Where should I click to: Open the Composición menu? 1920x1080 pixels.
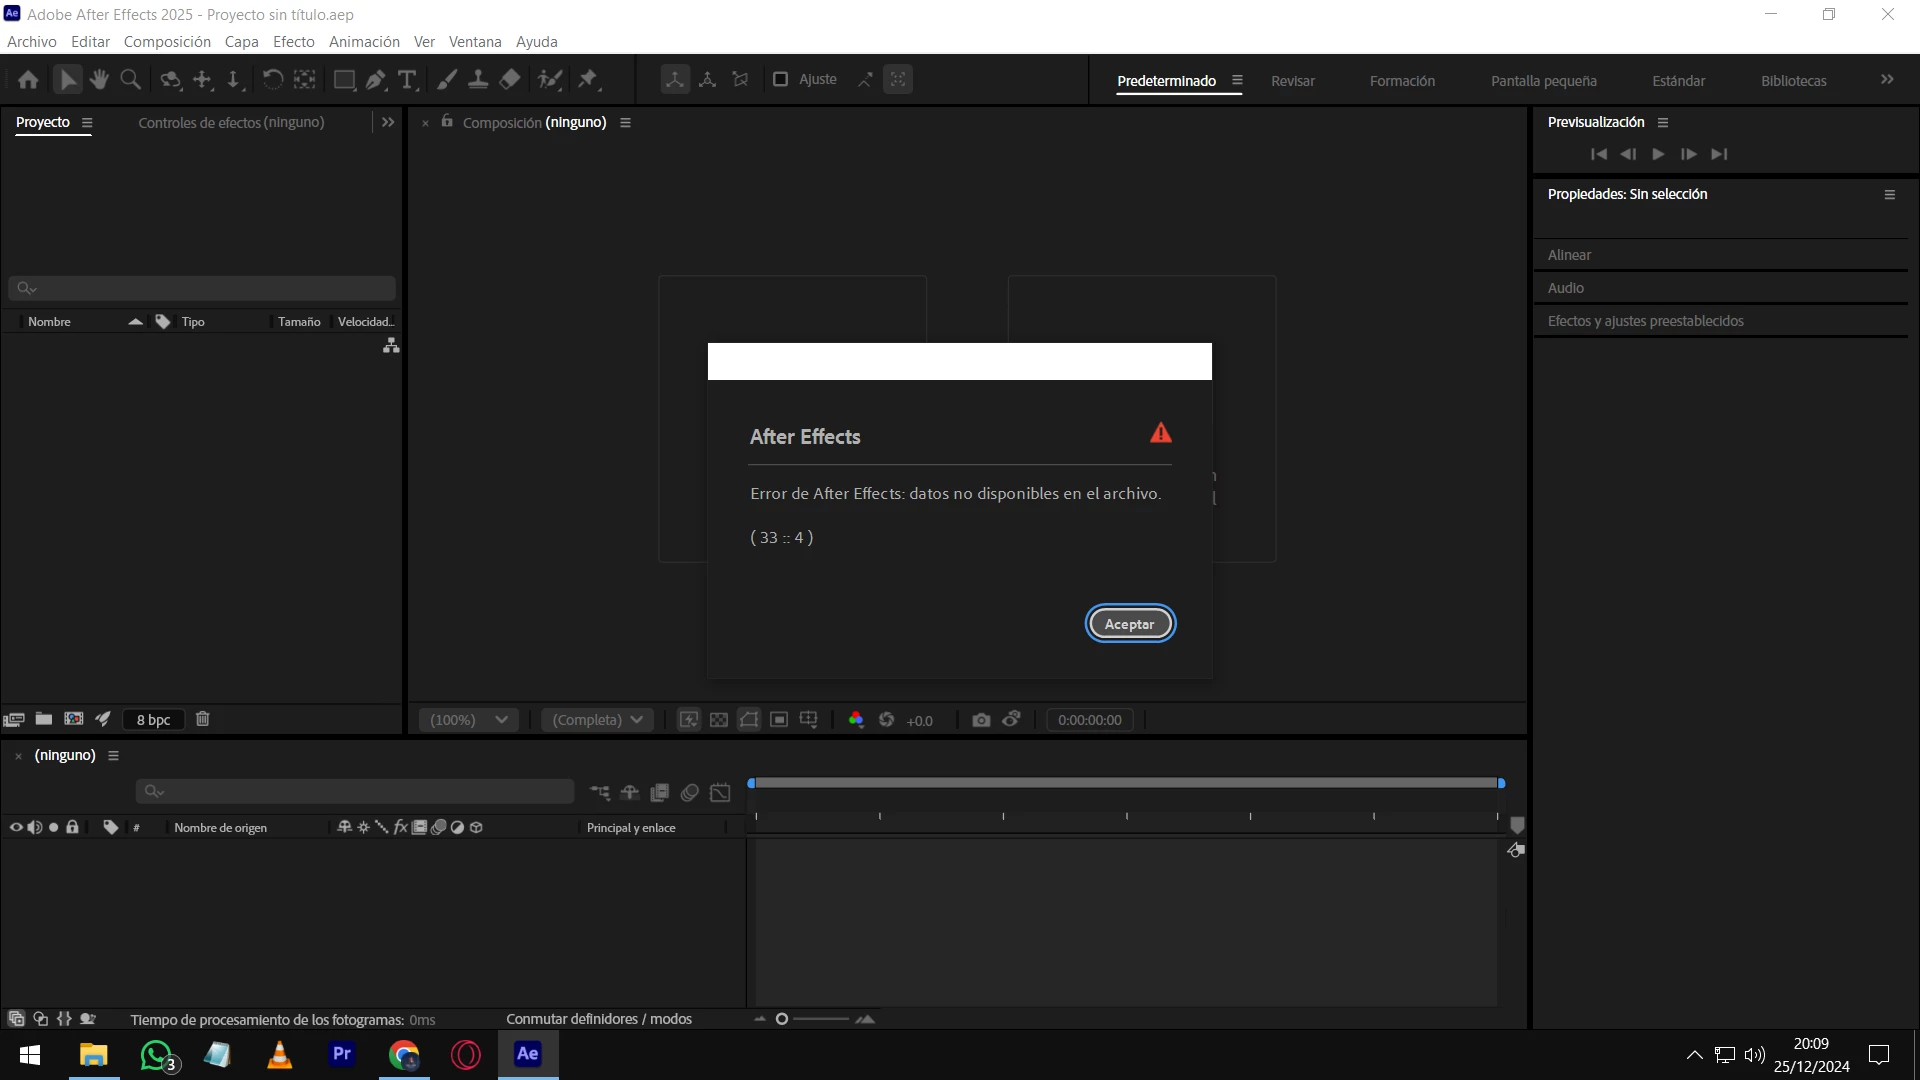click(167, 42)
